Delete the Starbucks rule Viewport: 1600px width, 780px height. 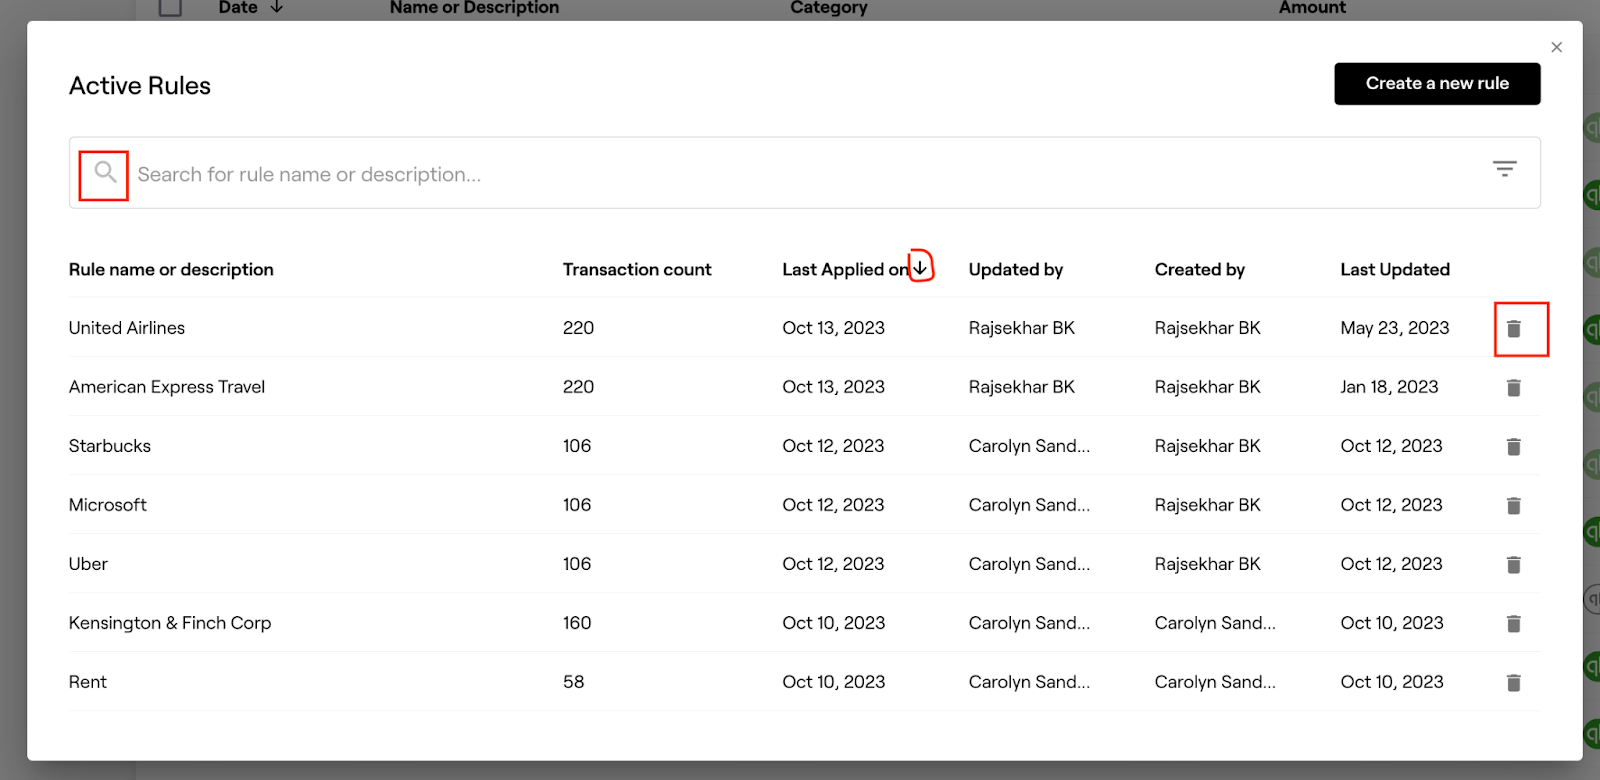[x=1513, y=446]
